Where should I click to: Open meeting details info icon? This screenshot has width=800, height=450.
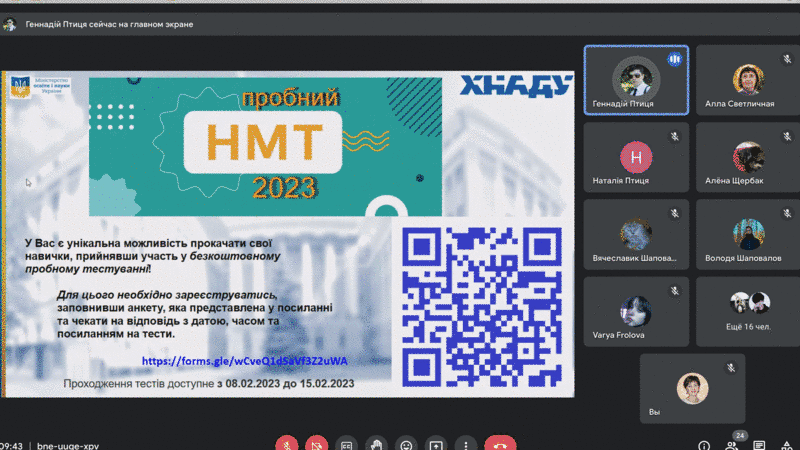pyautogui.click(x=704, y=445)
